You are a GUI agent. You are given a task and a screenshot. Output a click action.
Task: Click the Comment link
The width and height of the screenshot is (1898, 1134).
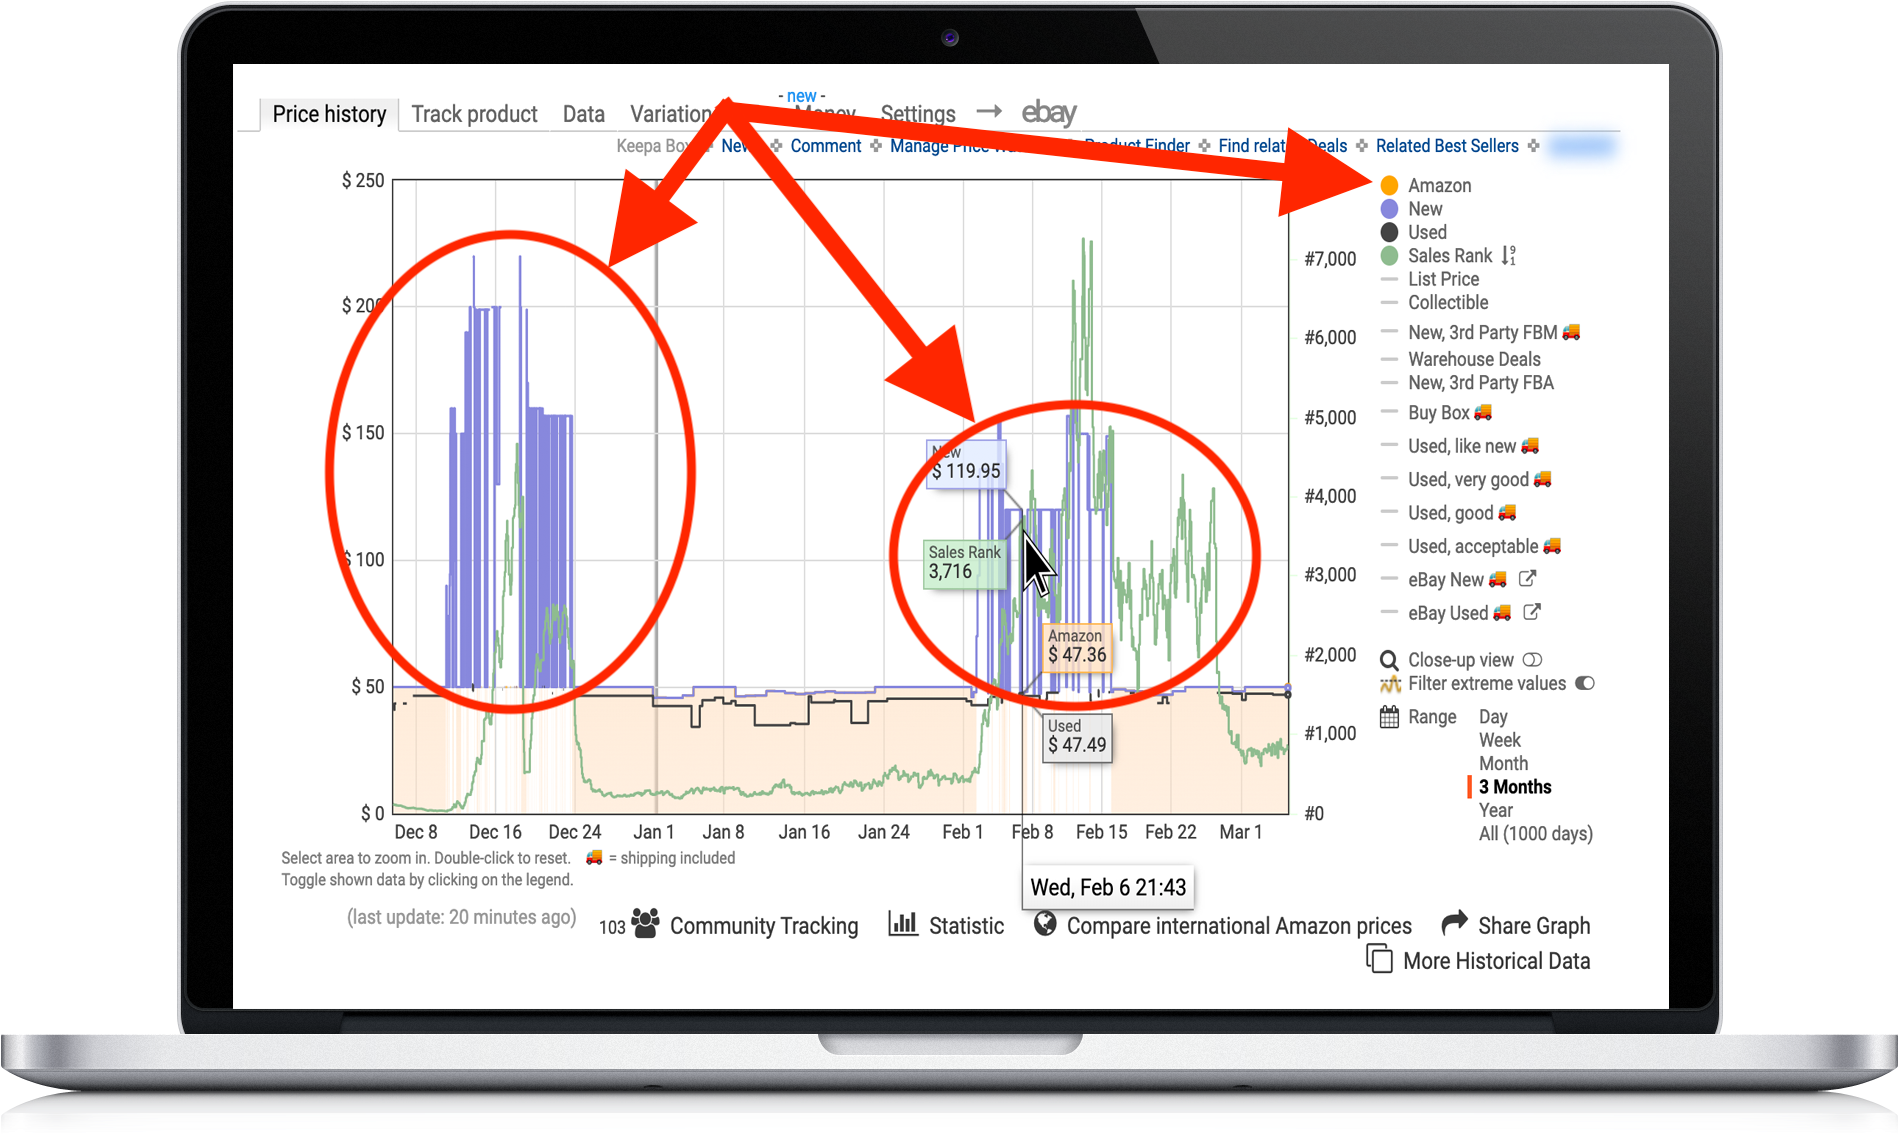[x=825, y=146]
